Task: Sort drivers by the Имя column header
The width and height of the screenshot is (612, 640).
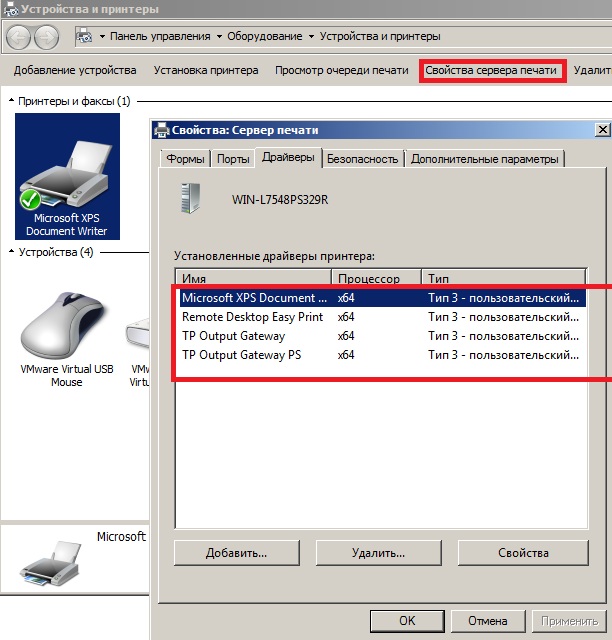Action: click(x=253, y=278)
